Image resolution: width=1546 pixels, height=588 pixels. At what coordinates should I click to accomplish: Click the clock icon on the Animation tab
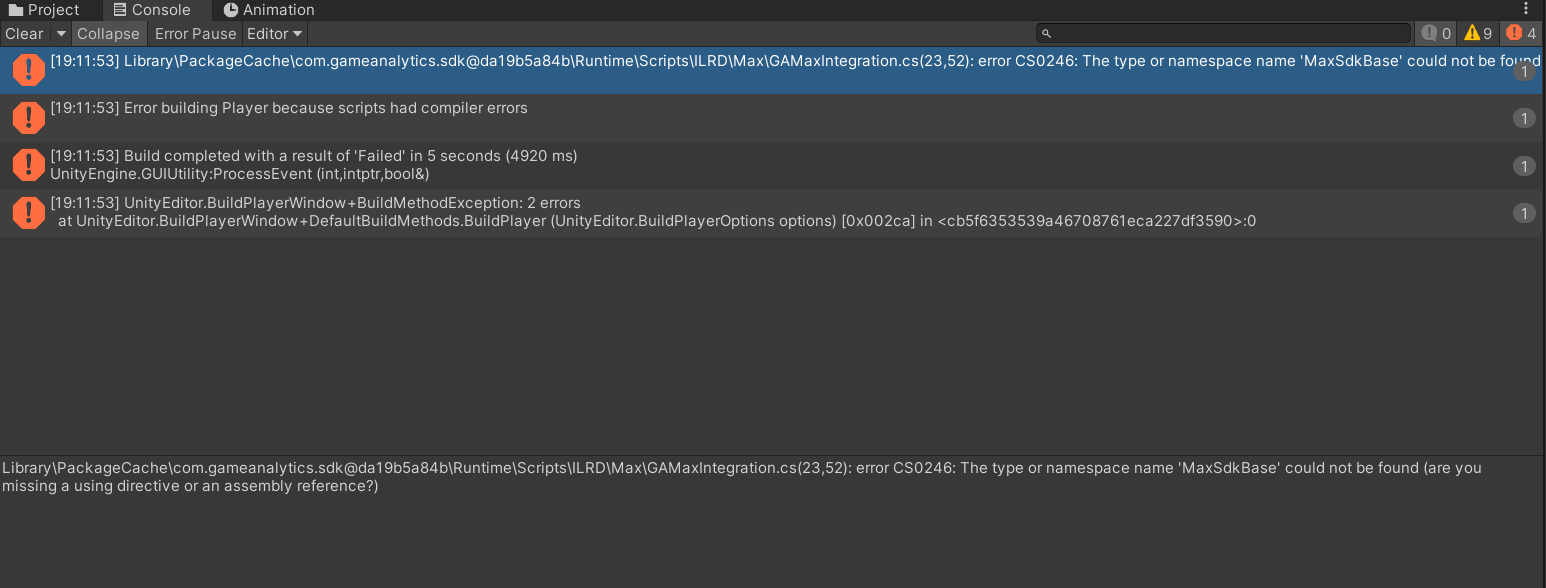tap(228, 10)
